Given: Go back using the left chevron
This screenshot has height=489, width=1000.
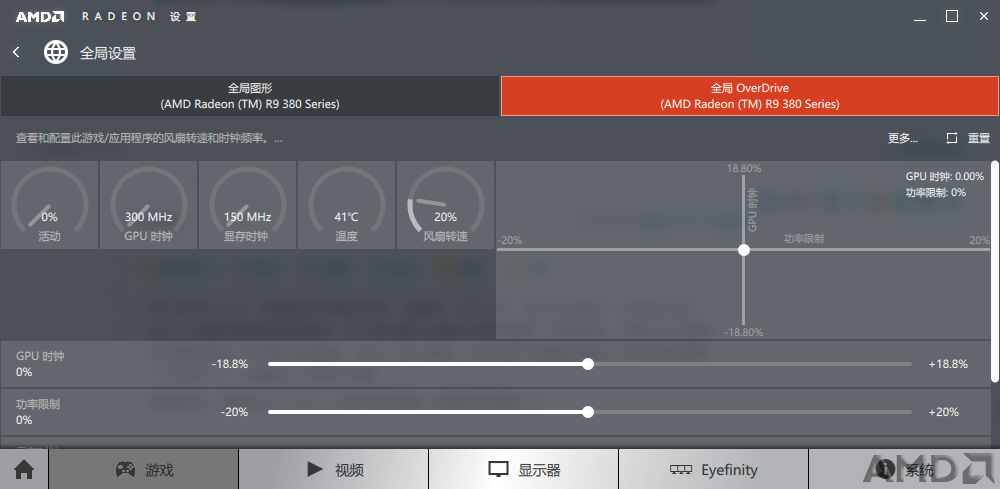Looking at the screenshot, I should click(17, 52).
